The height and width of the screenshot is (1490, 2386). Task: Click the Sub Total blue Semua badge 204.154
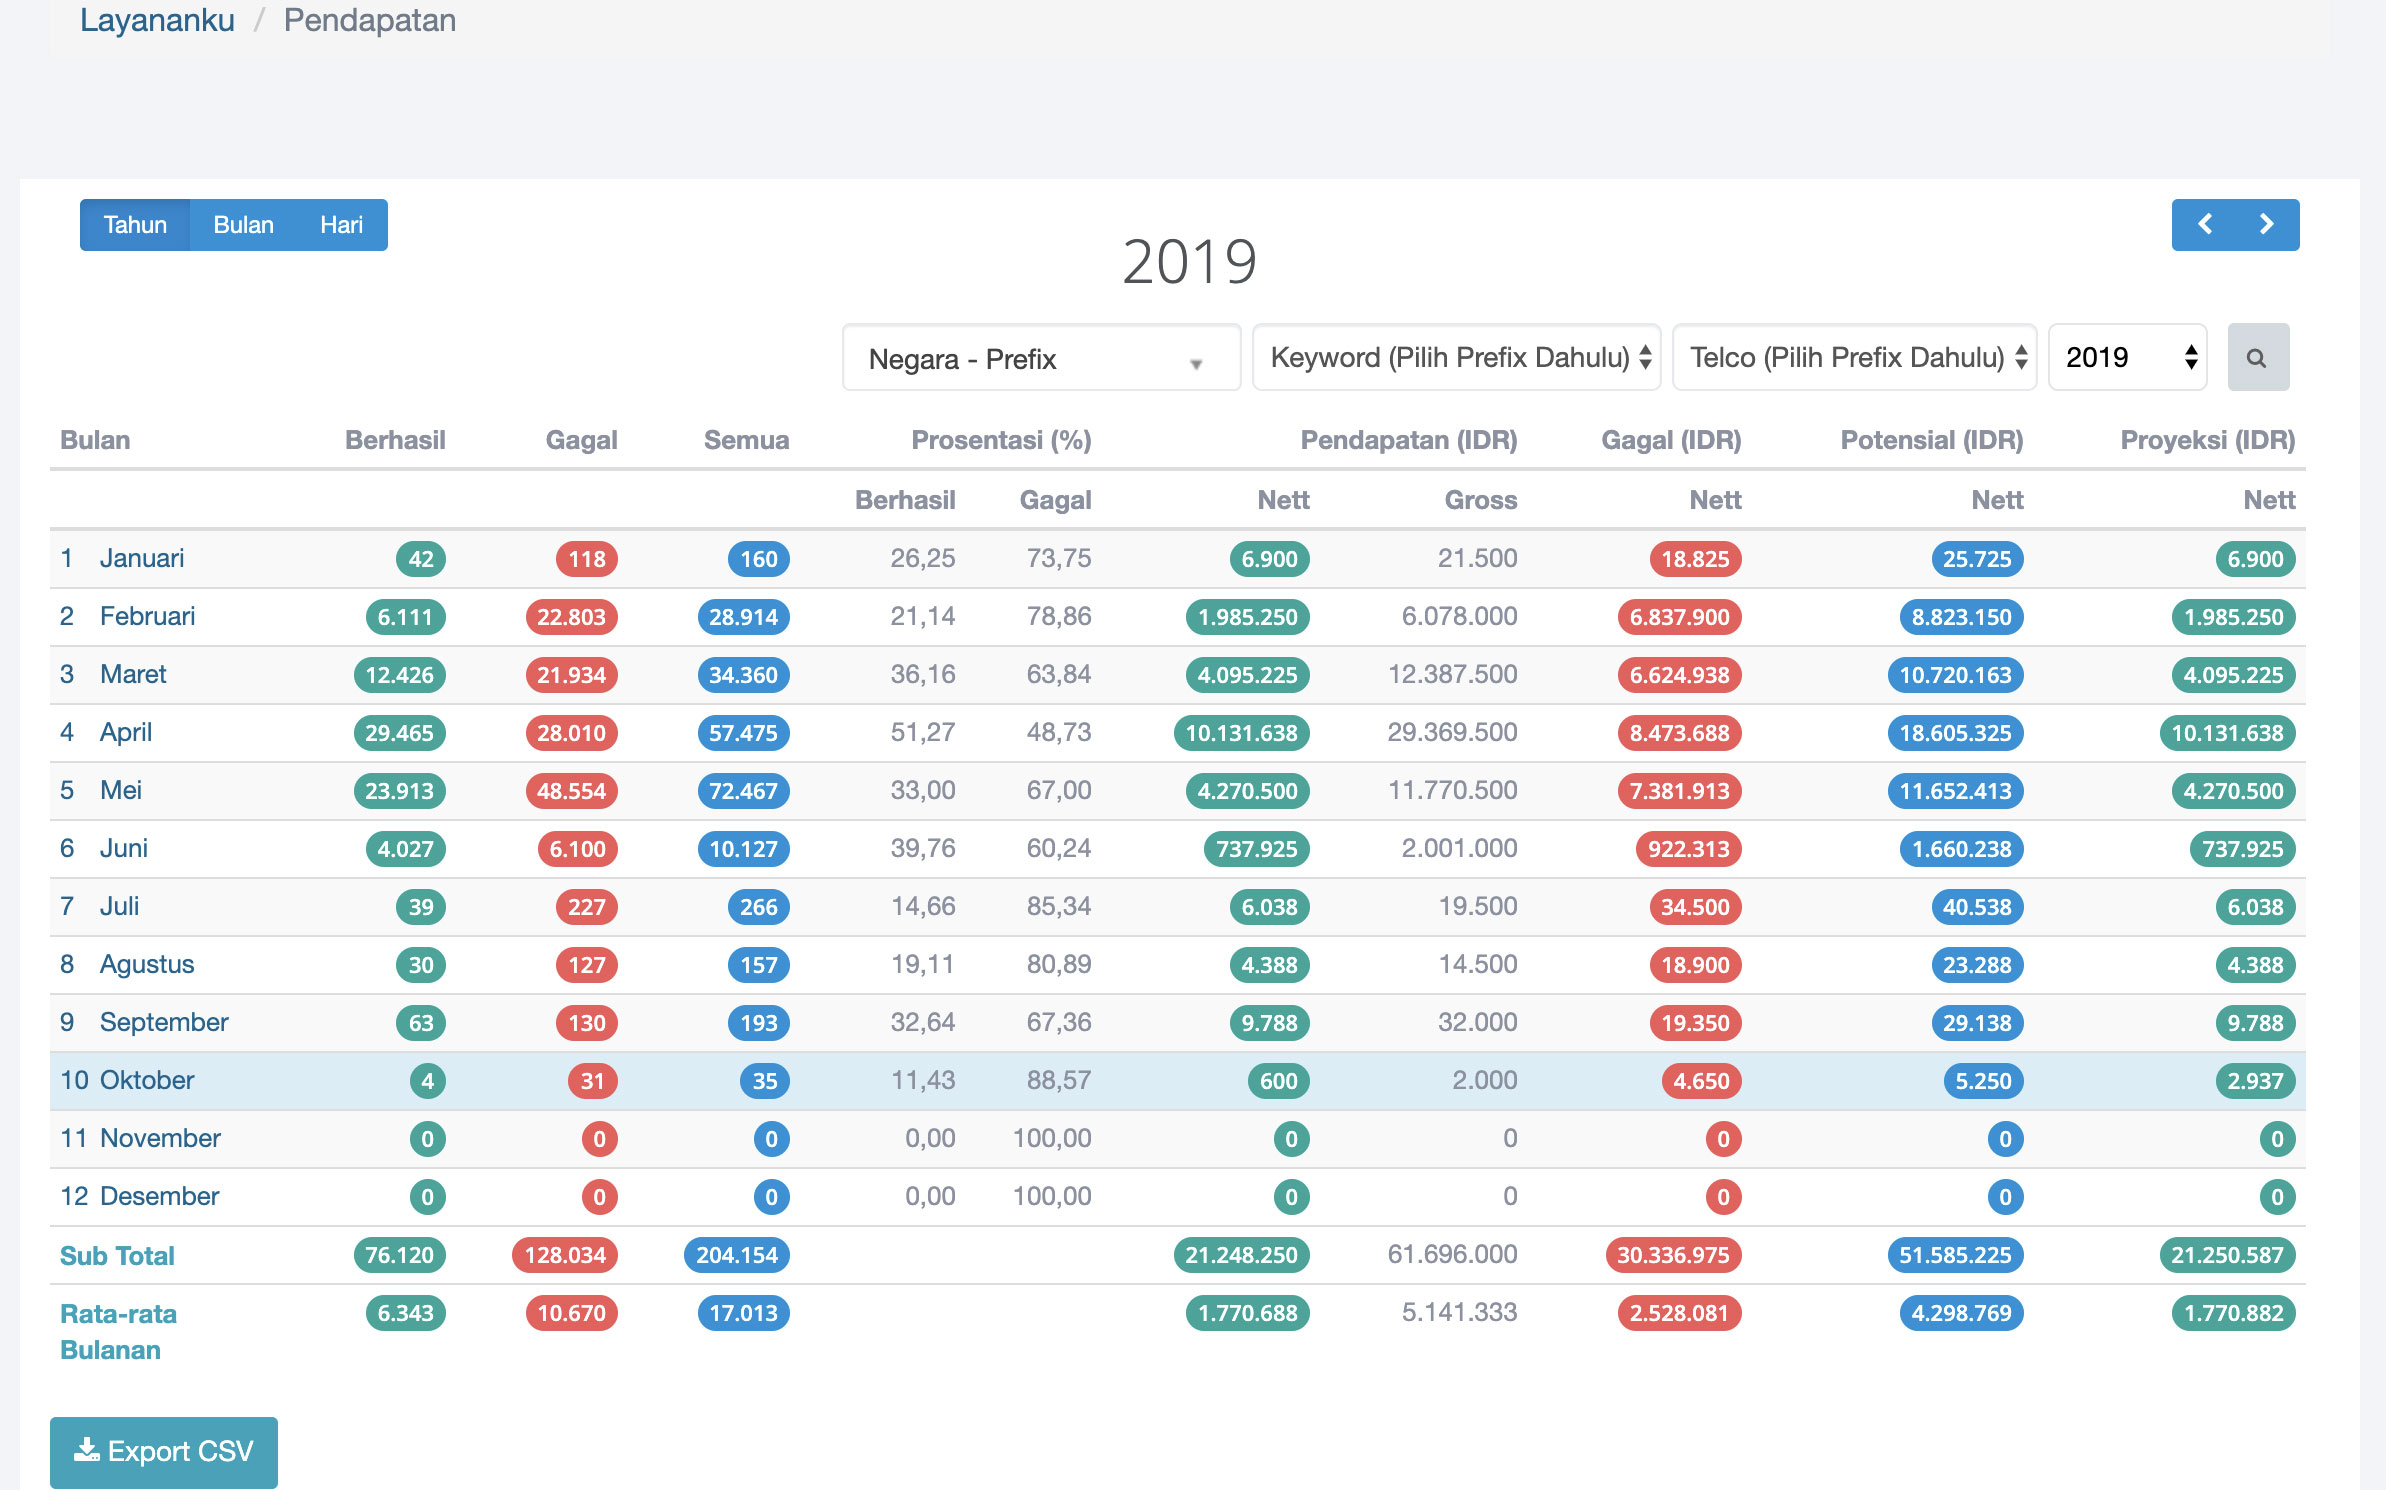(737, 1255)
